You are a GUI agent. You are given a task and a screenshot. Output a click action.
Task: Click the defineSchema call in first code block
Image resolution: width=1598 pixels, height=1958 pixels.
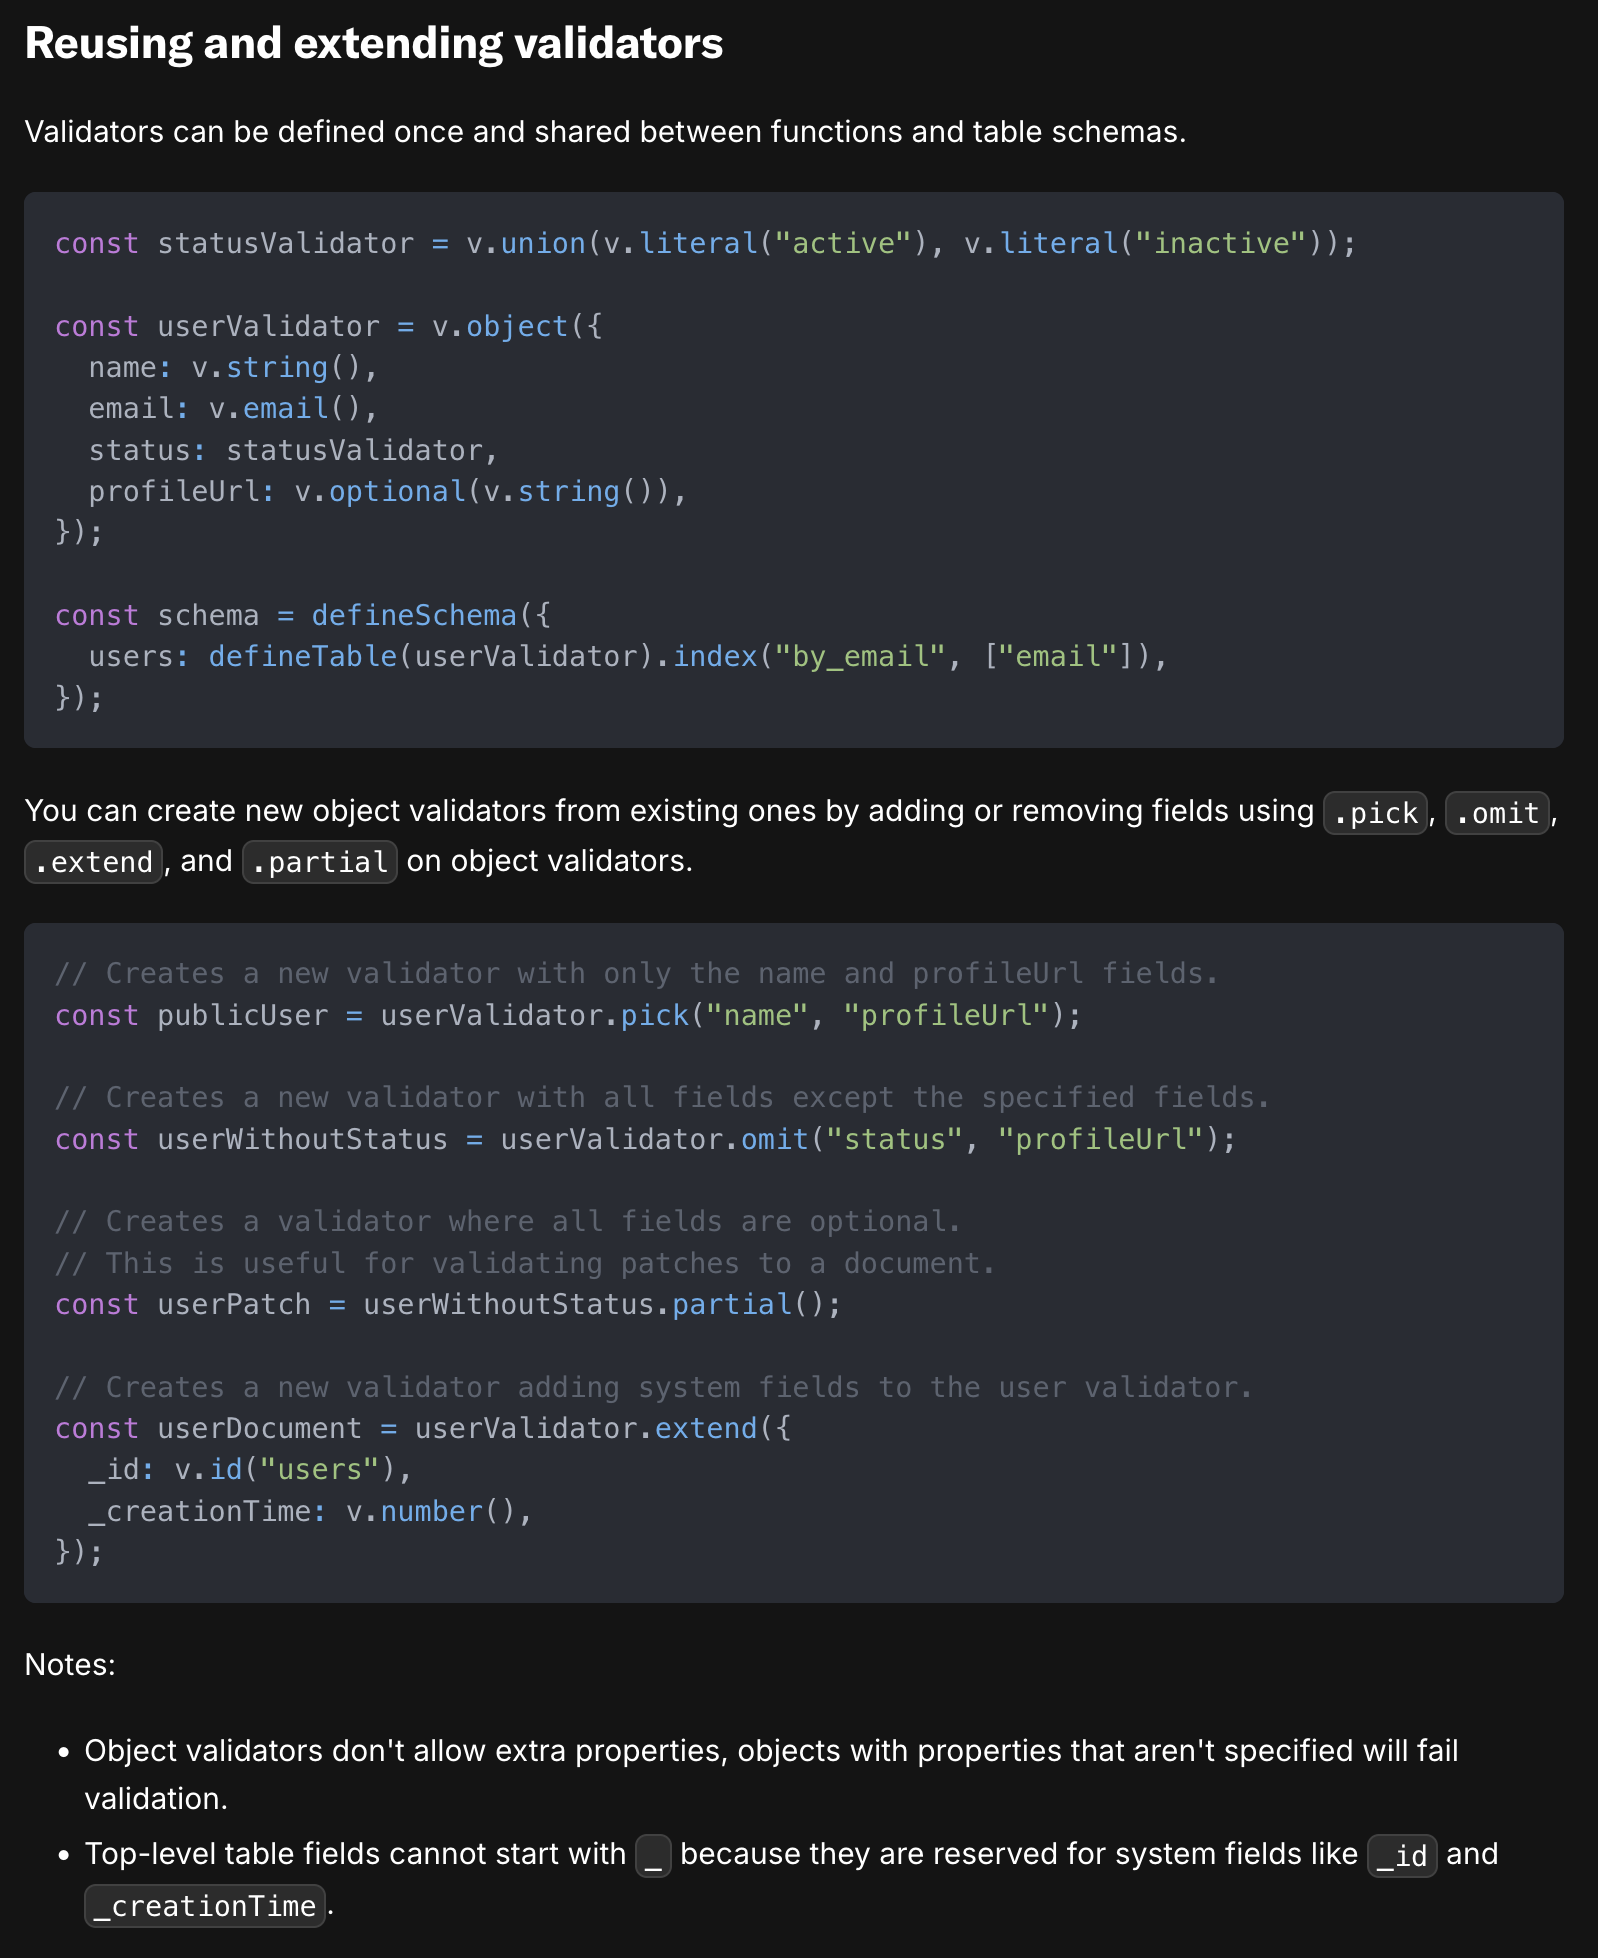click(414, 615)
